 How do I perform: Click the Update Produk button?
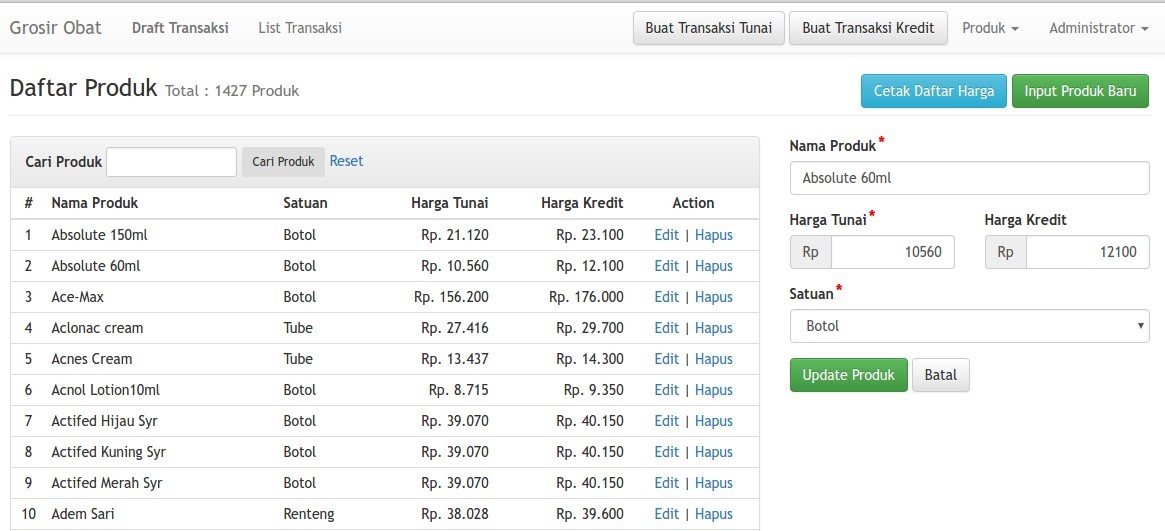[848, 375]
